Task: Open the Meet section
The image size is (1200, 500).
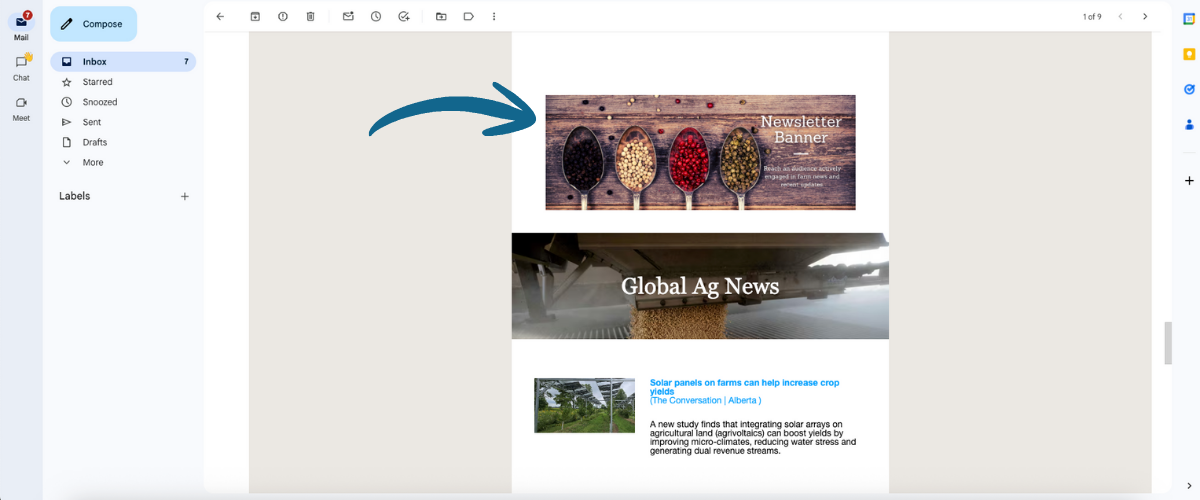Action: click(21, 107)
